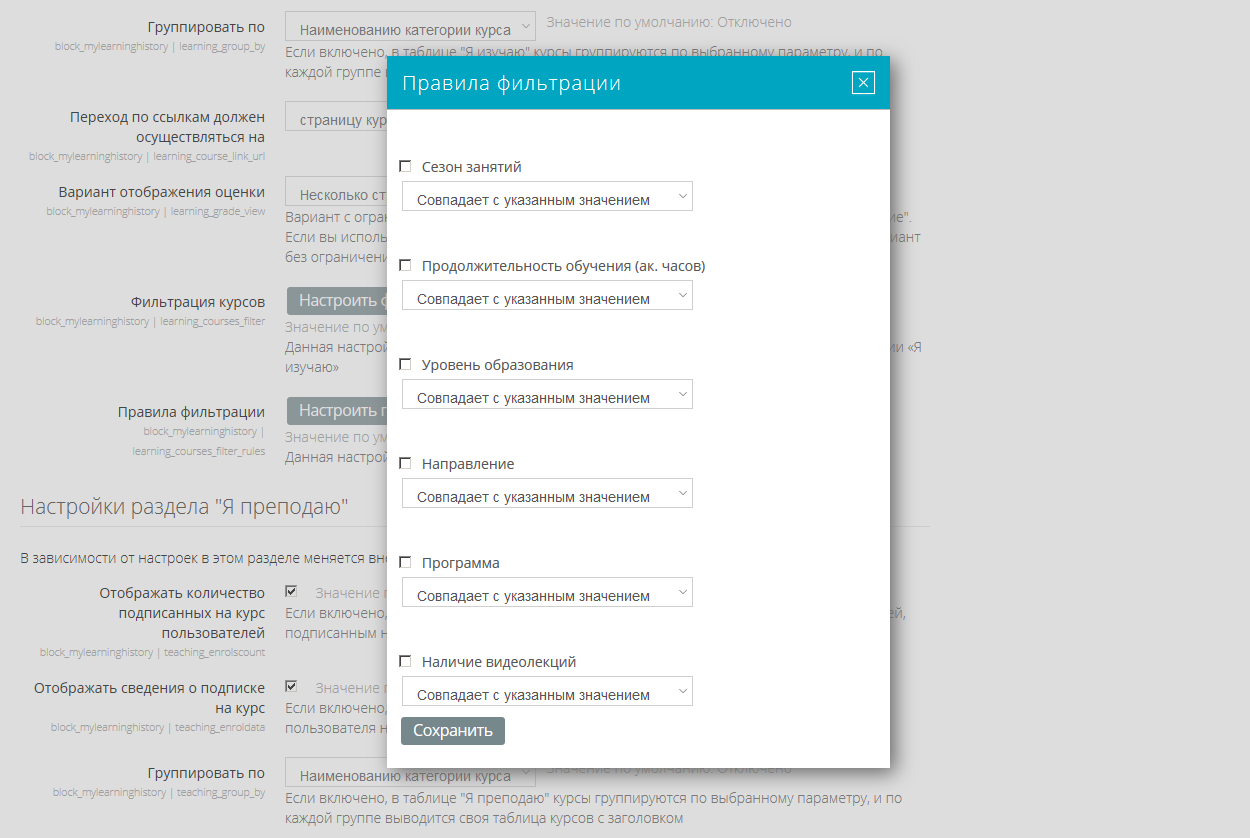Click the Сохранить button
Screen dimensions: 1250x838
pyautogui.click(x=453, y=731)
